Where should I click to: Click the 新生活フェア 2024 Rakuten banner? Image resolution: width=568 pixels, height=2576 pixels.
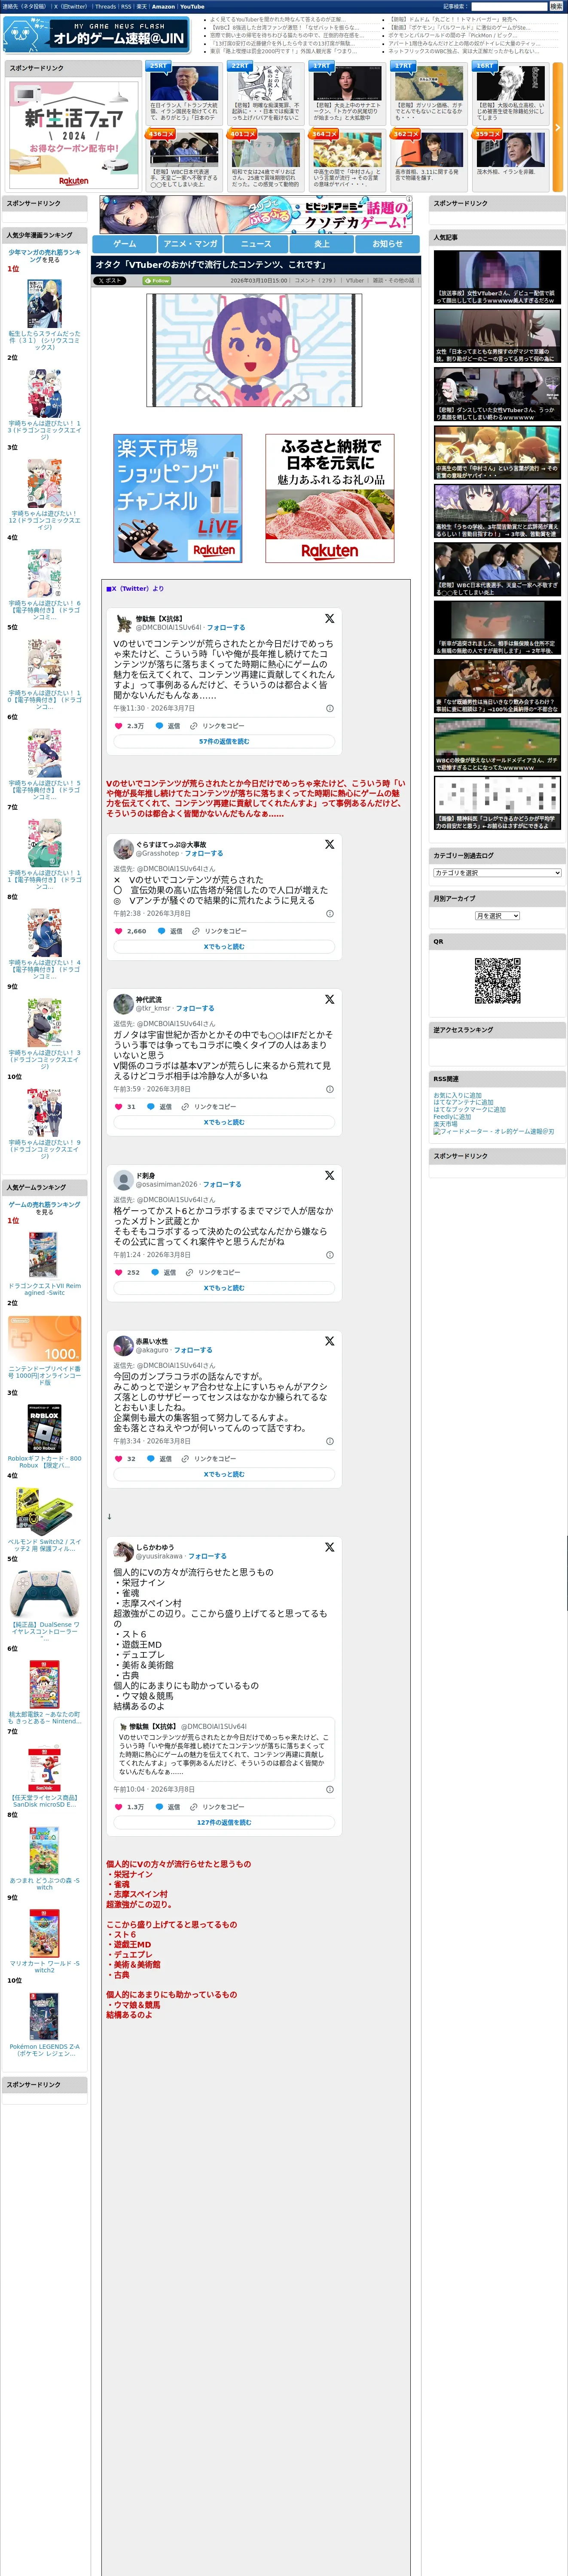pos(73,134)
